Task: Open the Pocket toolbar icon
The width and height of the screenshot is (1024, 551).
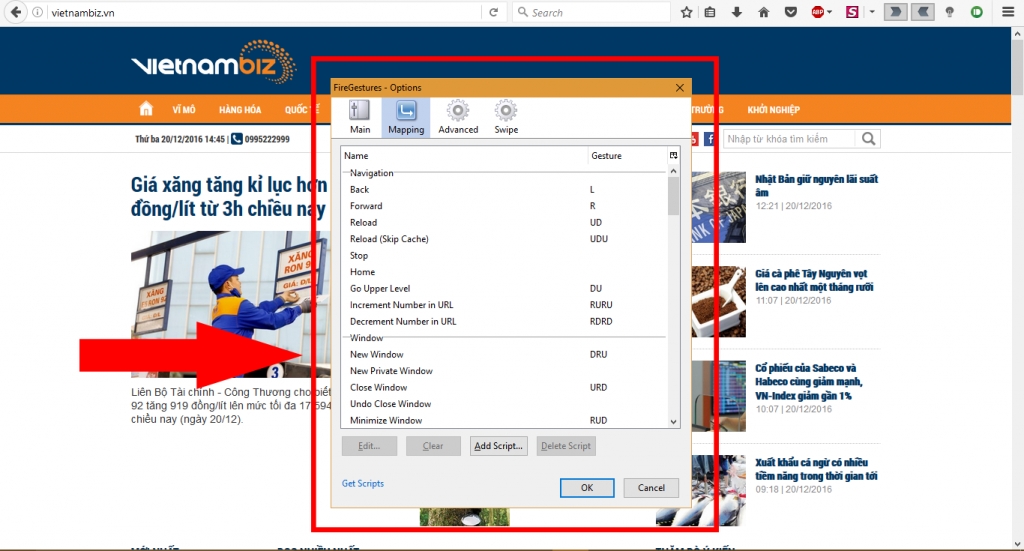Action: click(x=791, y=12)
